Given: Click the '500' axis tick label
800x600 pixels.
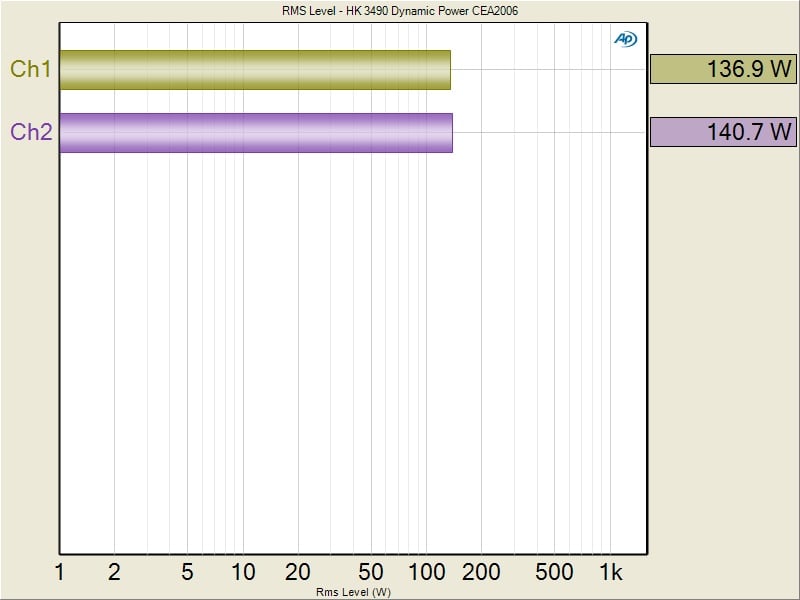Looking at the screenshot, I should click(x=555, y=572).
